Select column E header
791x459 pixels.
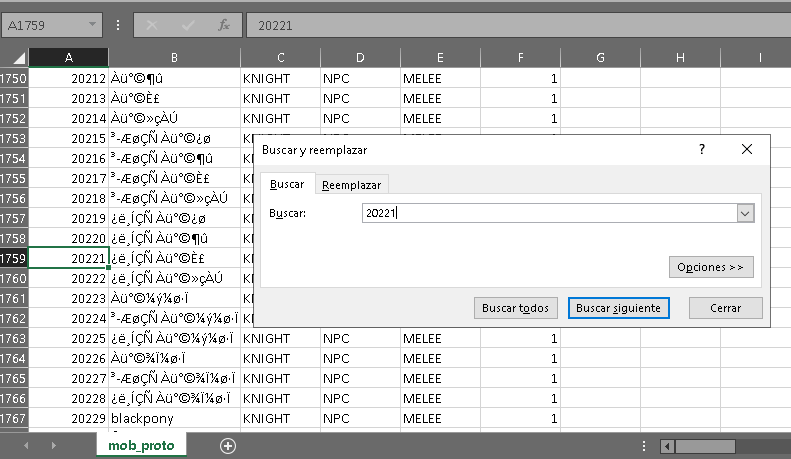point(440,58)
